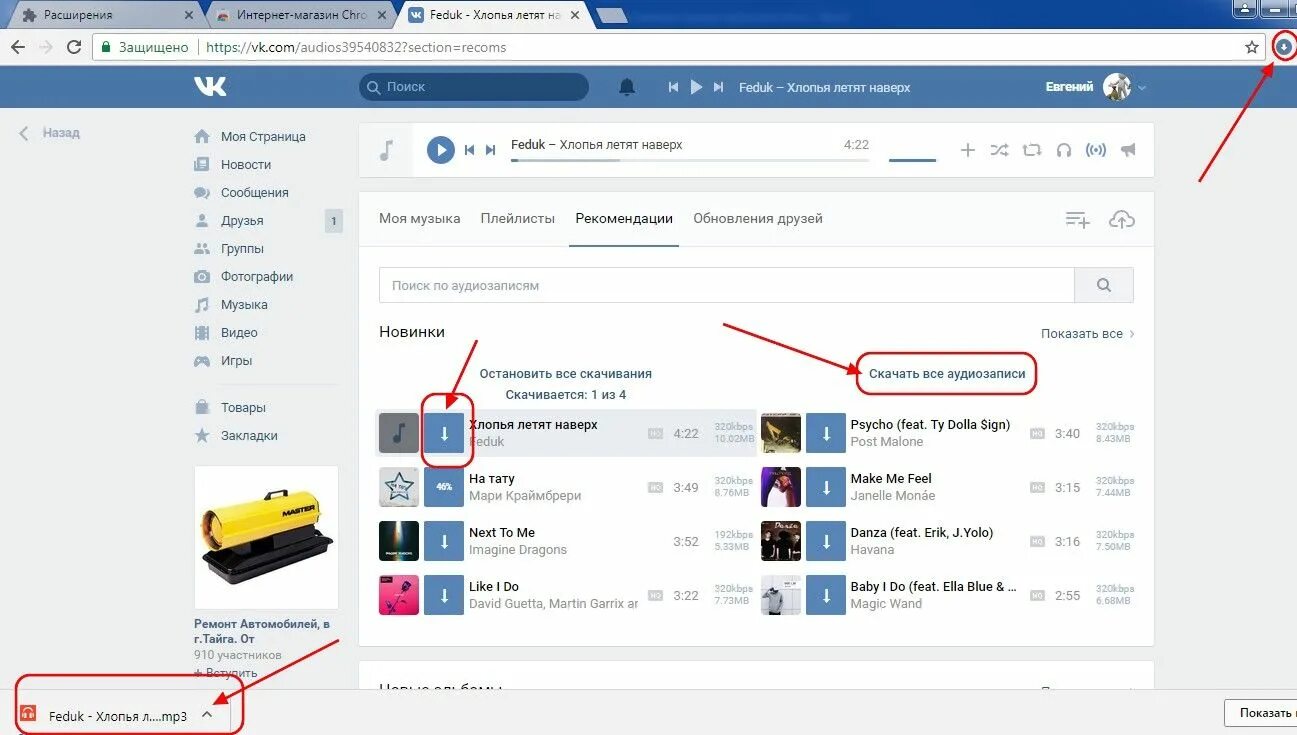Image resolution: width=1297 pixels, height=735 pixels.
Task: Click the add playlist icon
Action: click(x=1077, y=219)
